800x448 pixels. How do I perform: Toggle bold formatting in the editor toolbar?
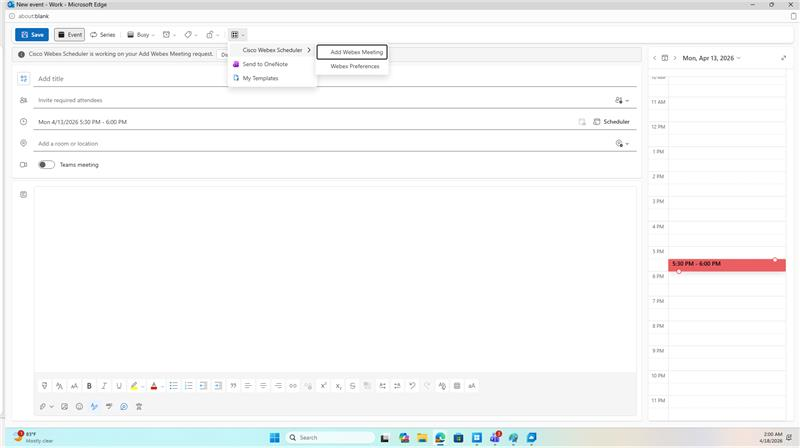[x=89, y=386]
